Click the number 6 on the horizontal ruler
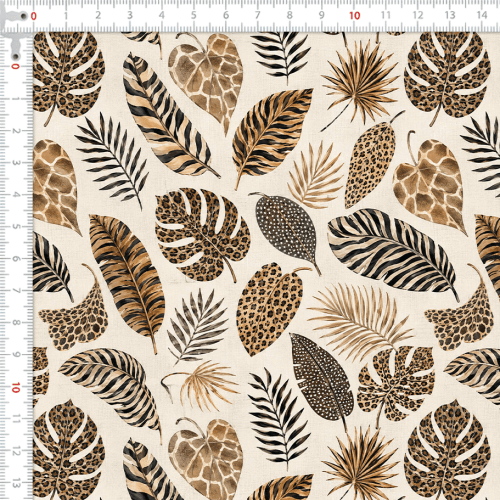 point(226,15)
